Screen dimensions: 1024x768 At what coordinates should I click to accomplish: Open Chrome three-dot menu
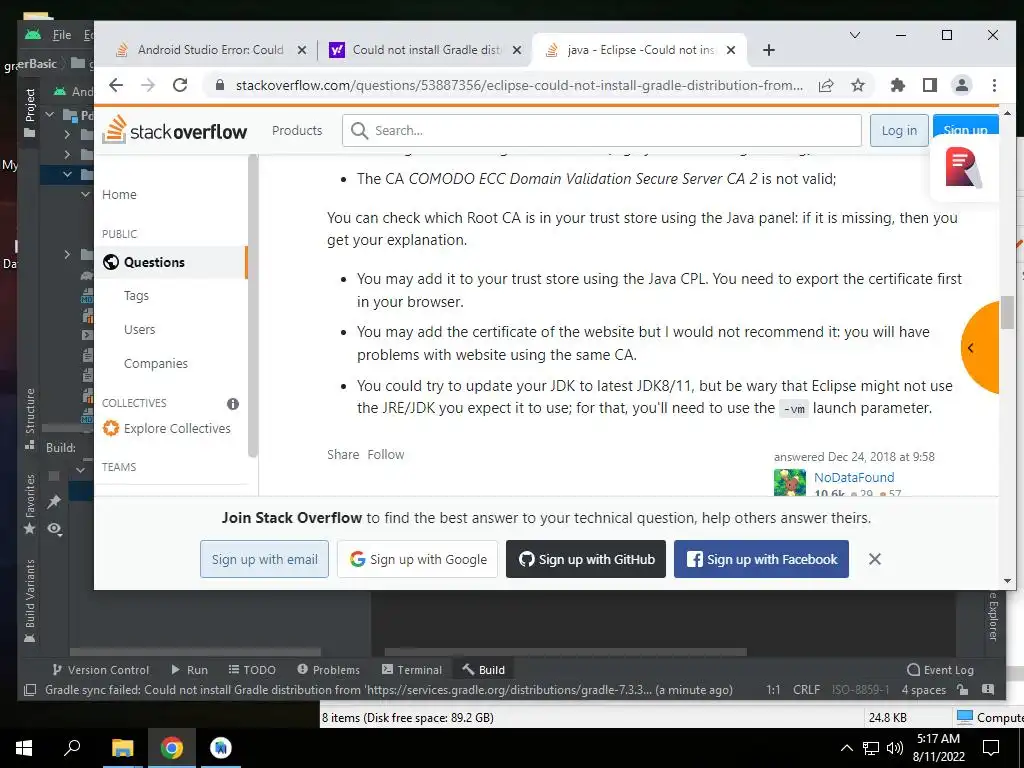point(994,85)
